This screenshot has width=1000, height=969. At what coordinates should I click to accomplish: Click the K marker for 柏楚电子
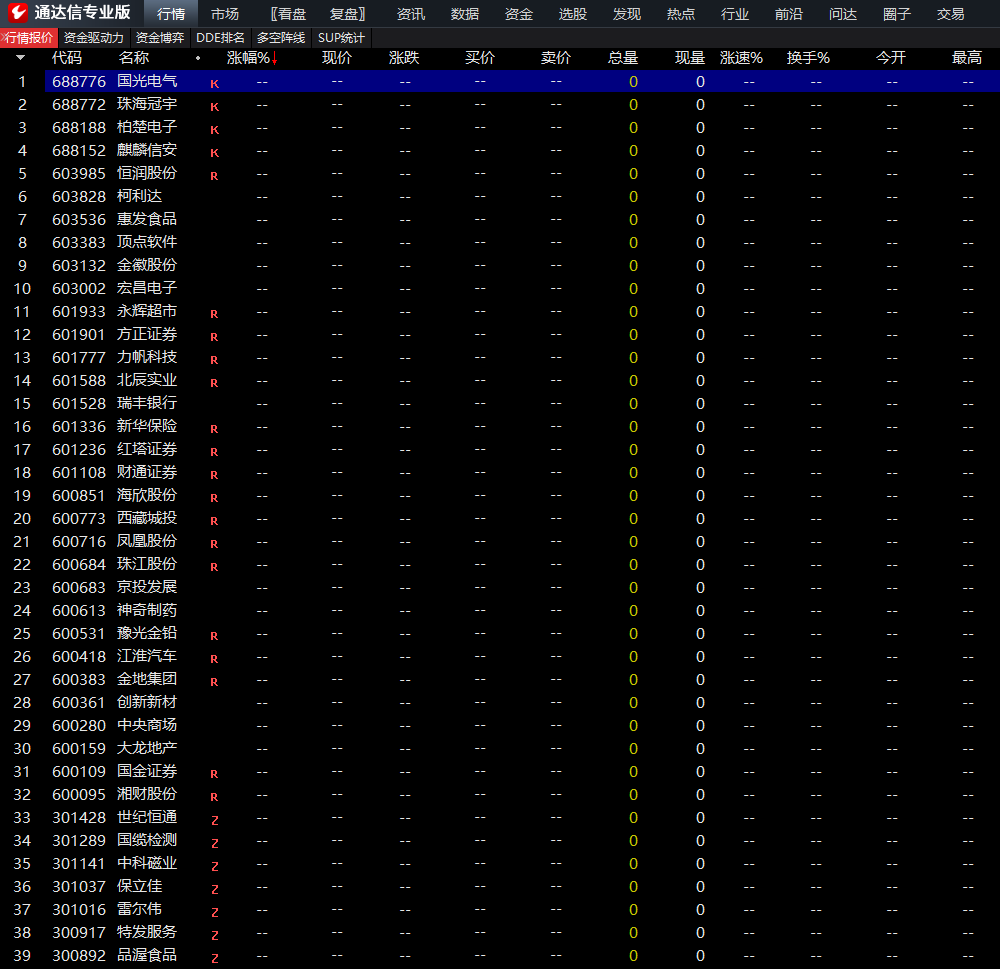214,129
